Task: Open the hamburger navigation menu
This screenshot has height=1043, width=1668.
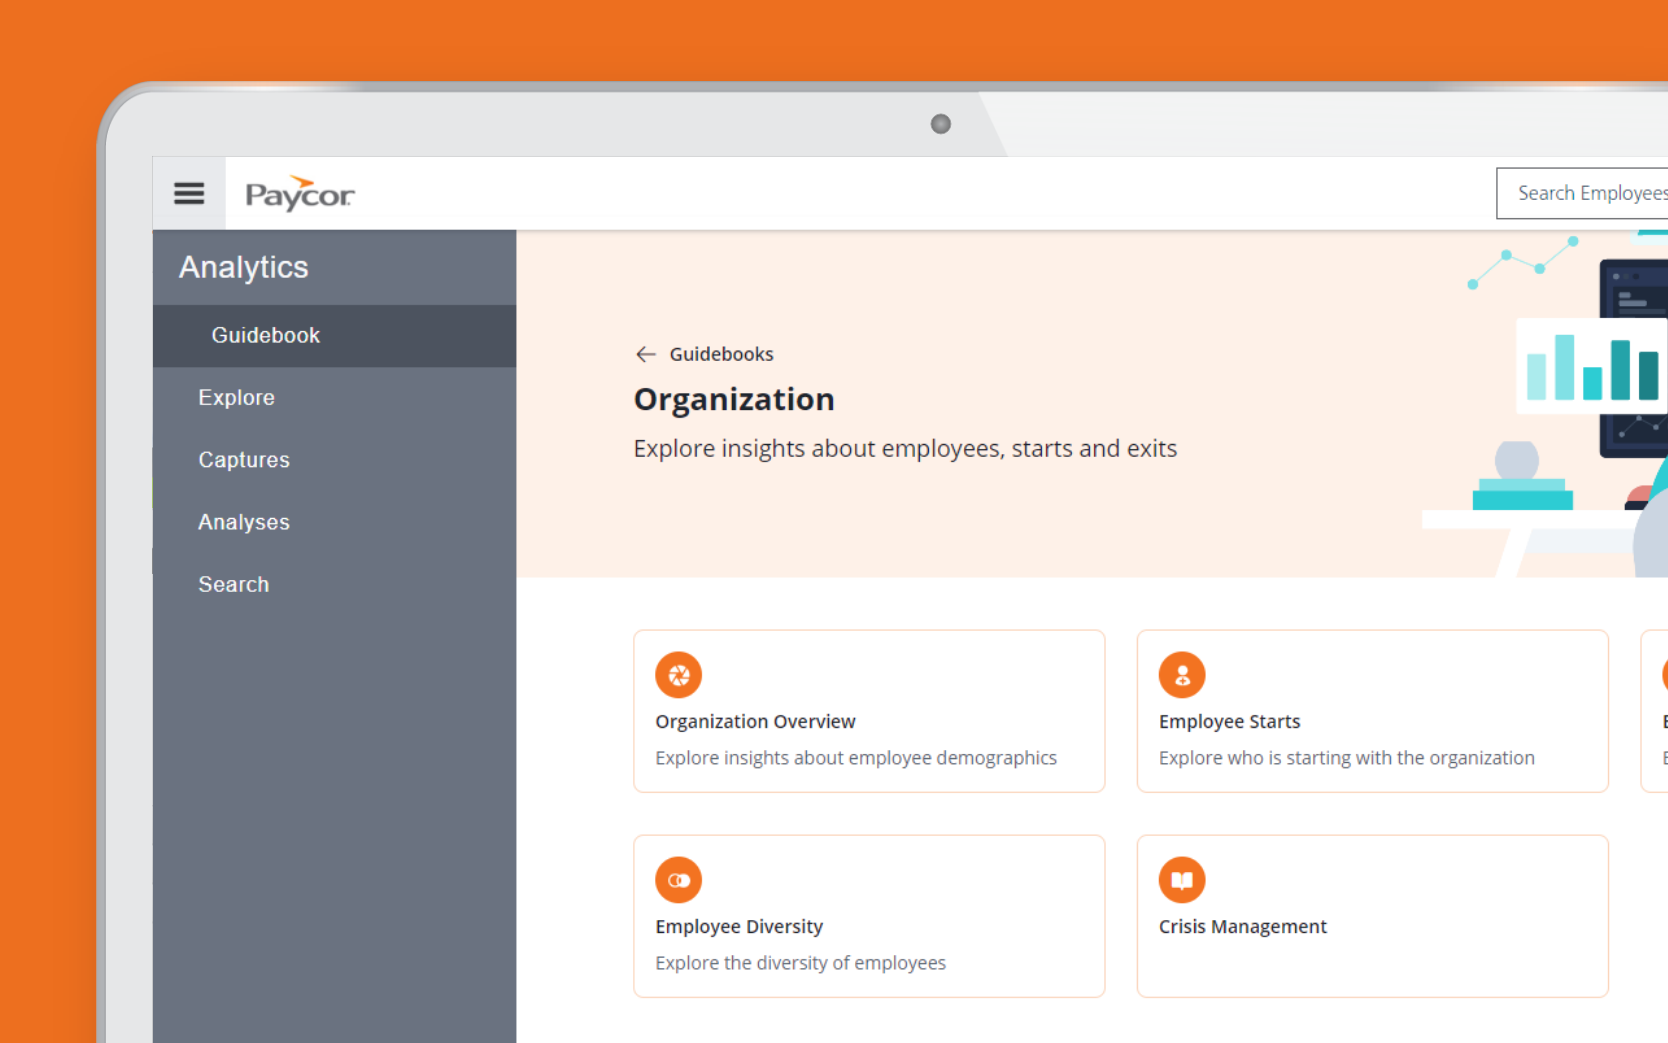Action: point(189,193)
